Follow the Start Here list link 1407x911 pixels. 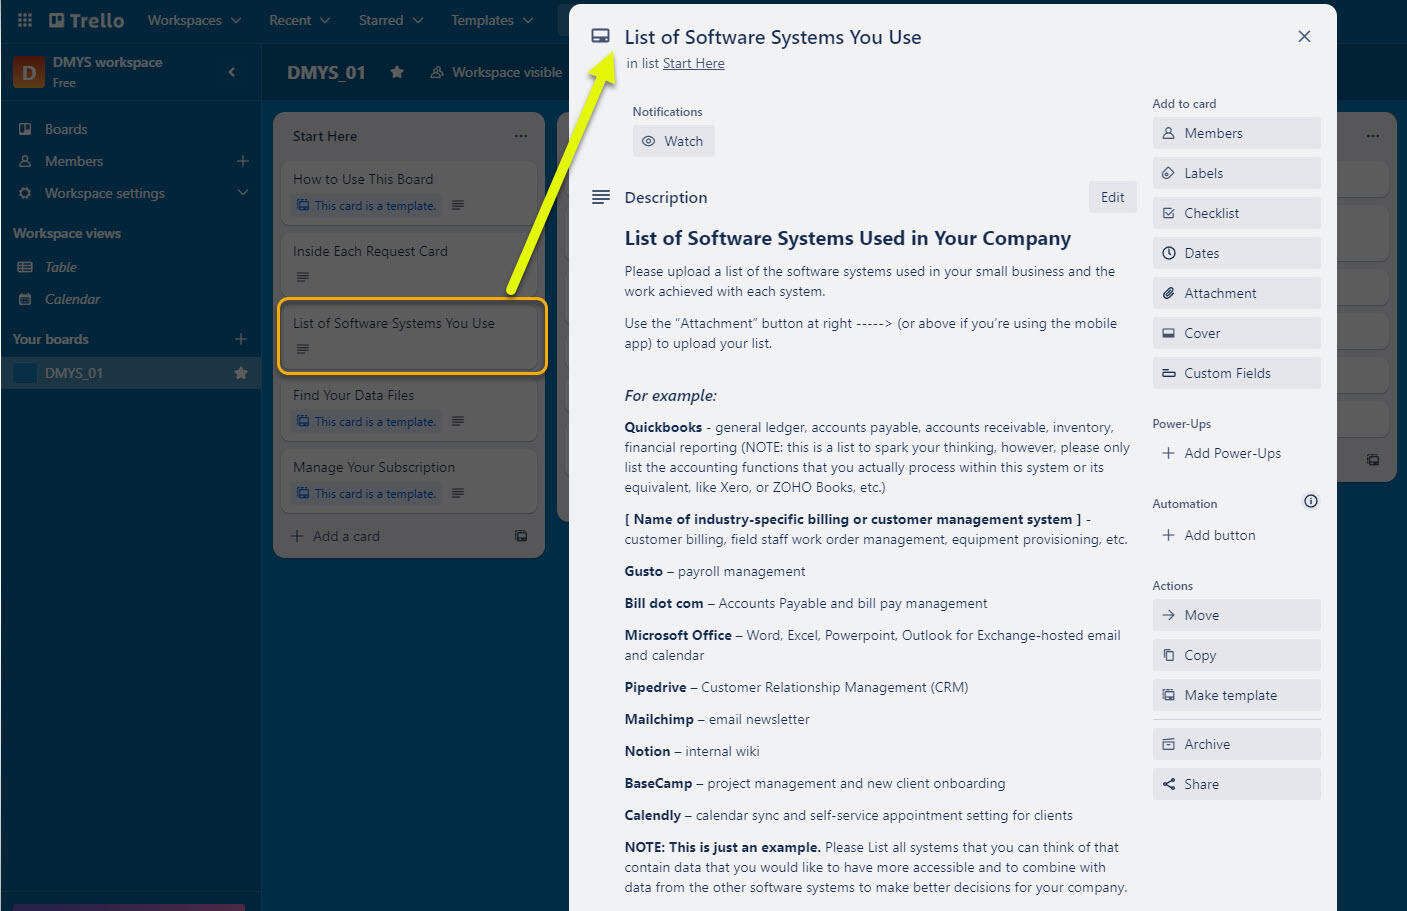click(693, 63)
